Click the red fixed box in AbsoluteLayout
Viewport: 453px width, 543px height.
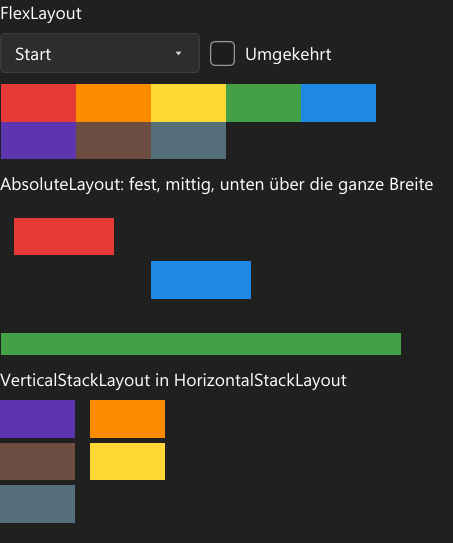pos(64,237)
